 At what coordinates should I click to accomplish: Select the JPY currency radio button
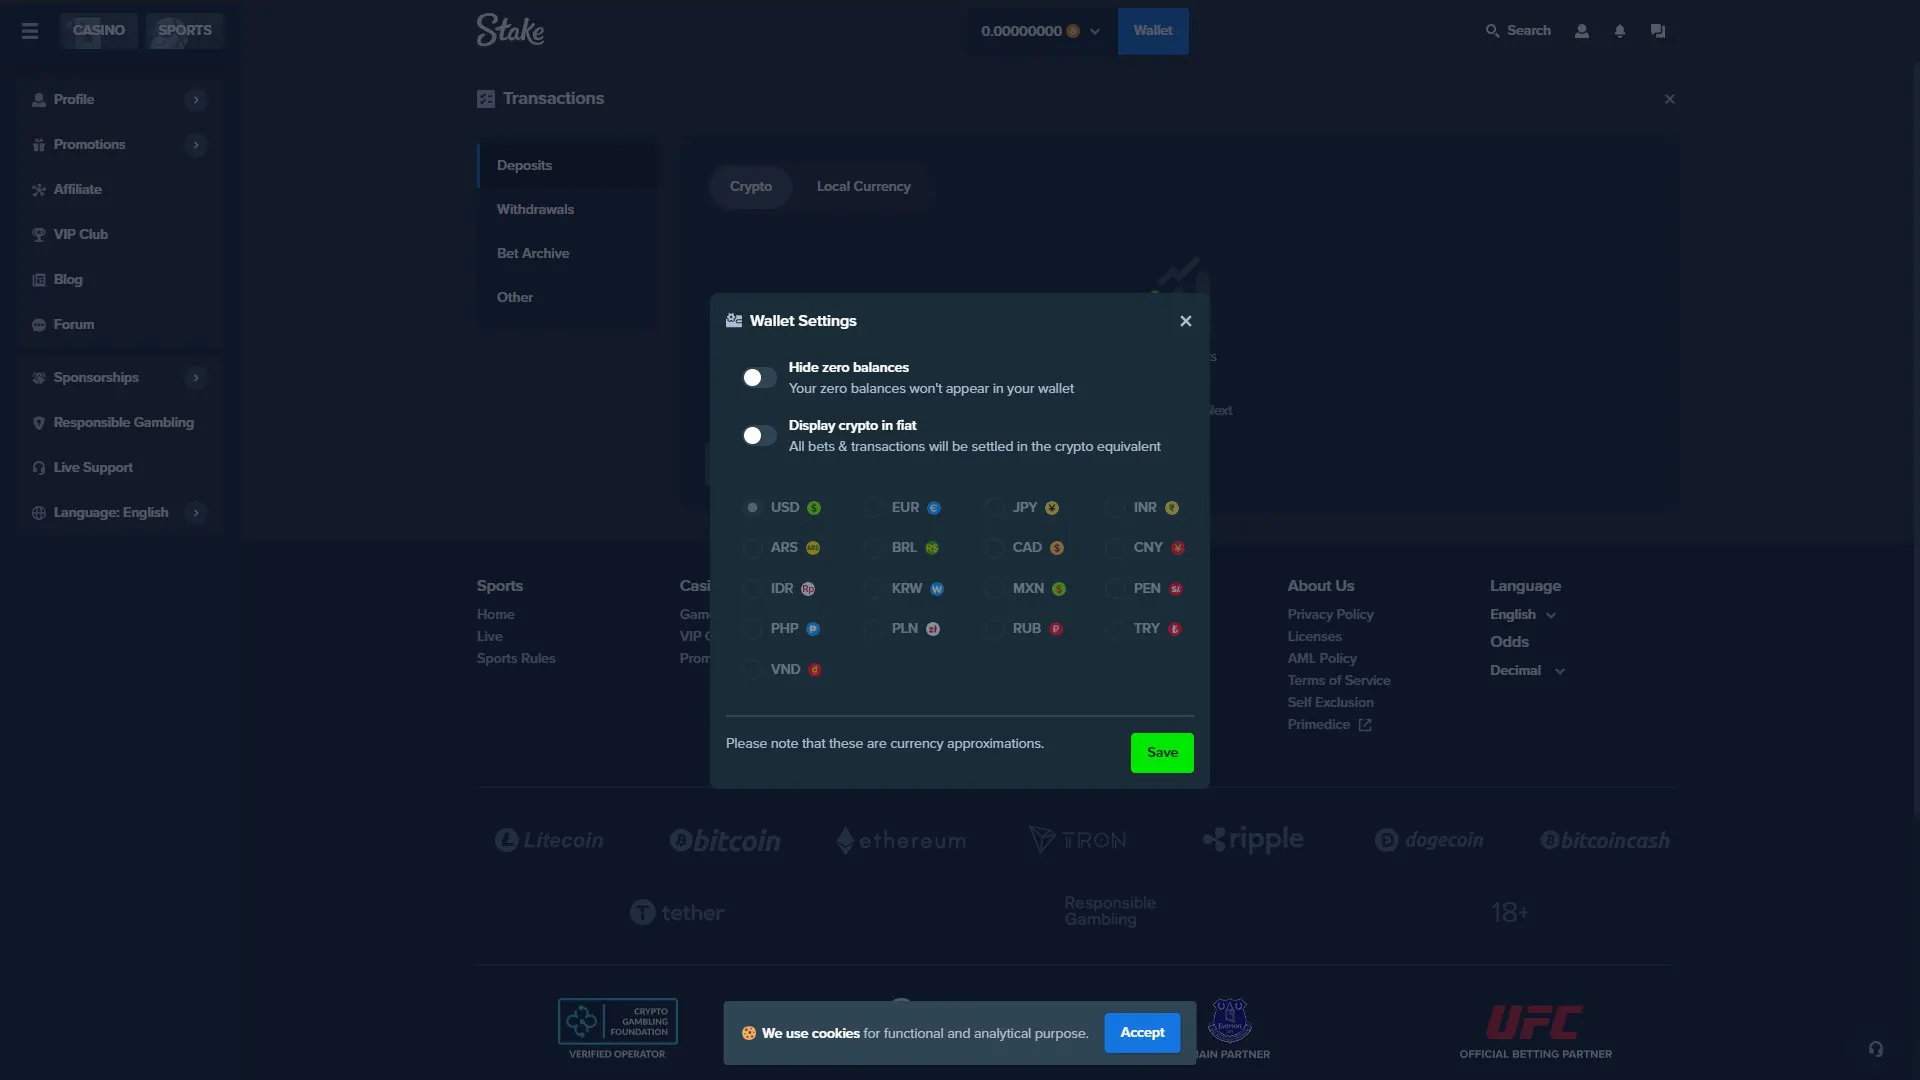point(995,508)
